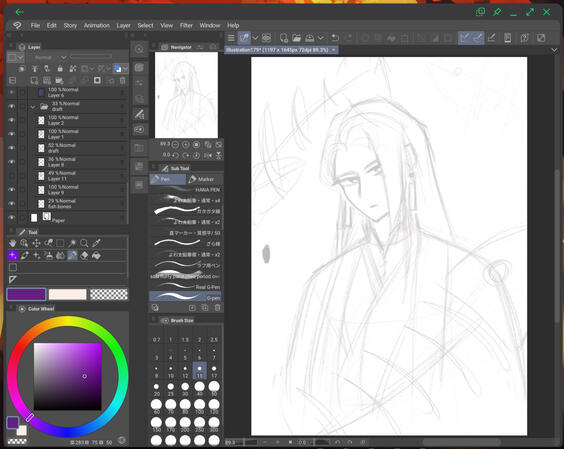Hide Layer 2 using eye icon

pyautogui.click(x=12, y=120)
